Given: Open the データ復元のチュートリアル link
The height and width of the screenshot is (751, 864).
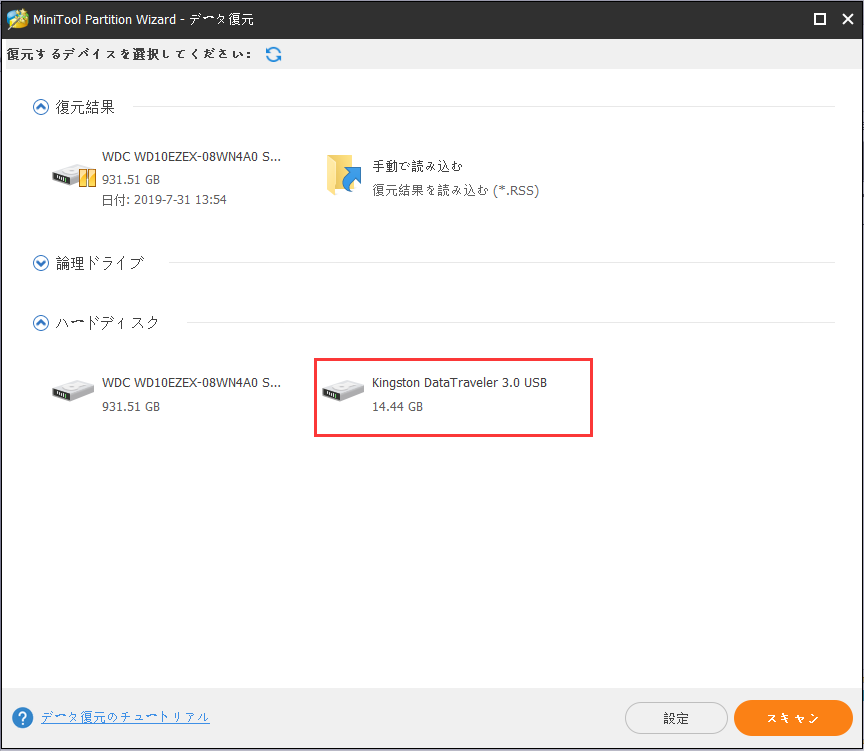Looking at the screenshot, I should click(x=125, y=717).
